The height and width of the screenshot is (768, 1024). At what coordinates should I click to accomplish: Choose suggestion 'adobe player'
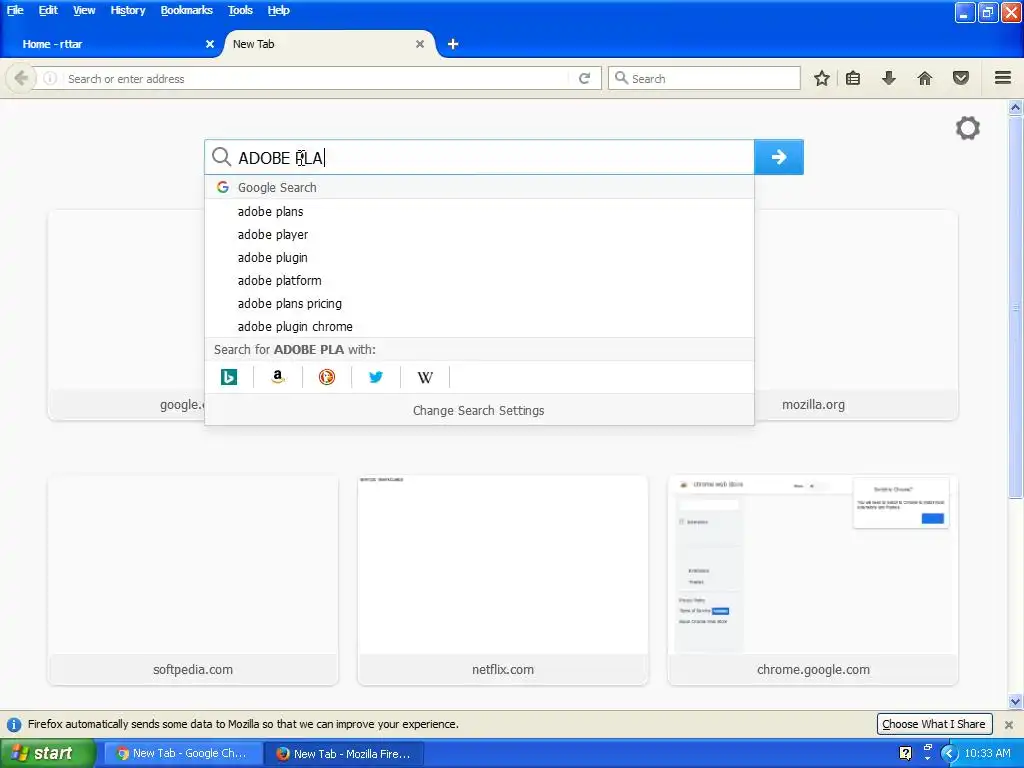[x=479, y=234]
